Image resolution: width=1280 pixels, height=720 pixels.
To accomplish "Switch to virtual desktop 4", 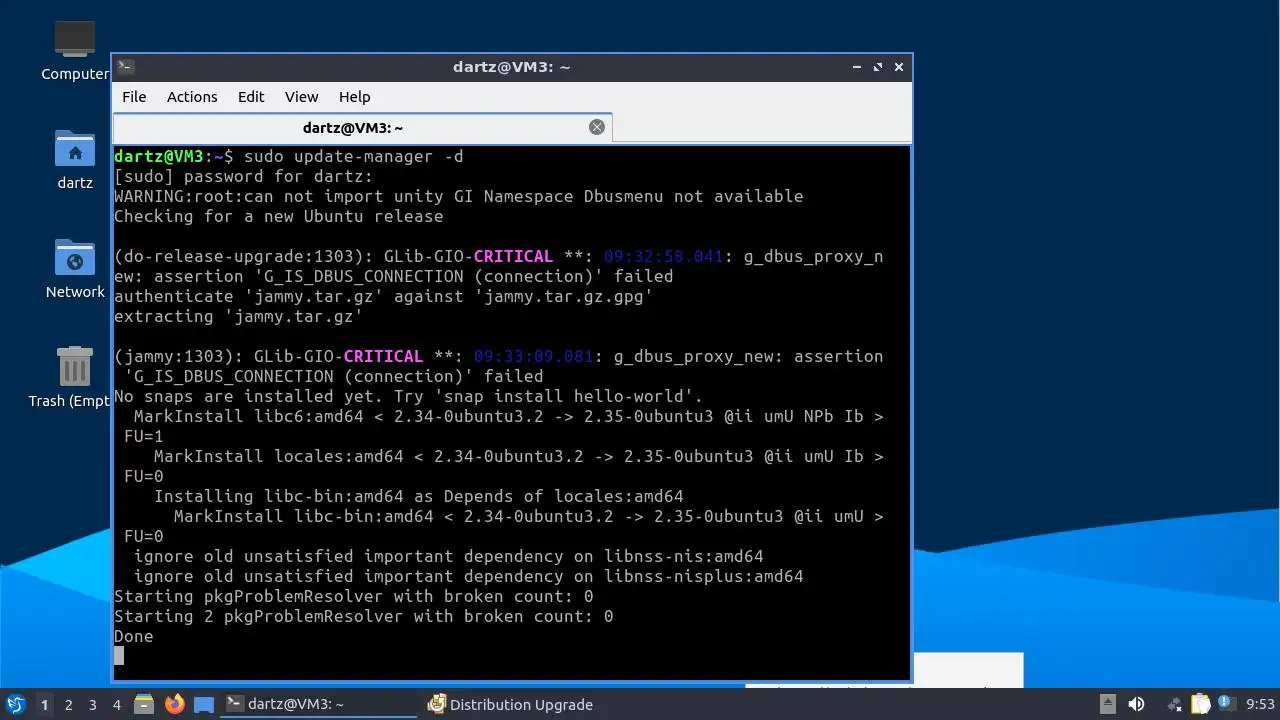I will [x=116, y=705].
